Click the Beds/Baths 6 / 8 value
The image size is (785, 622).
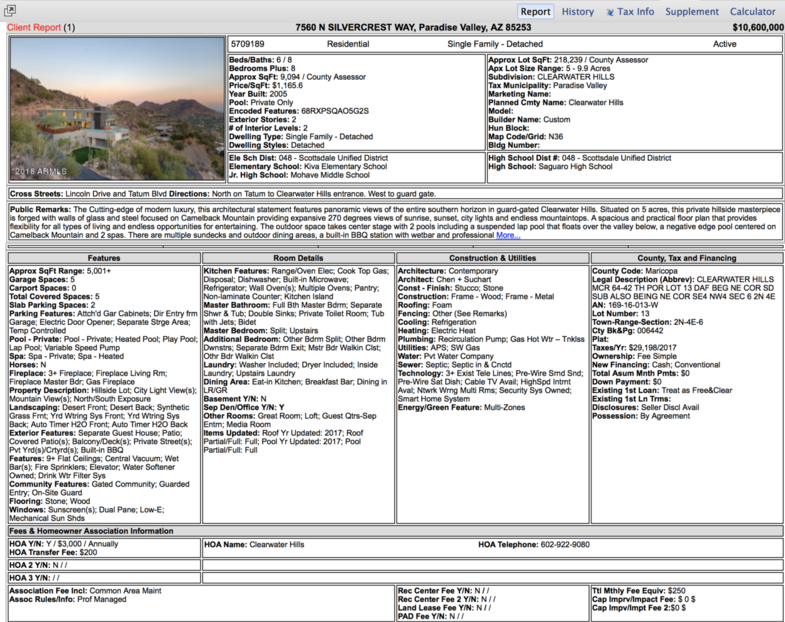pos(260,60)
